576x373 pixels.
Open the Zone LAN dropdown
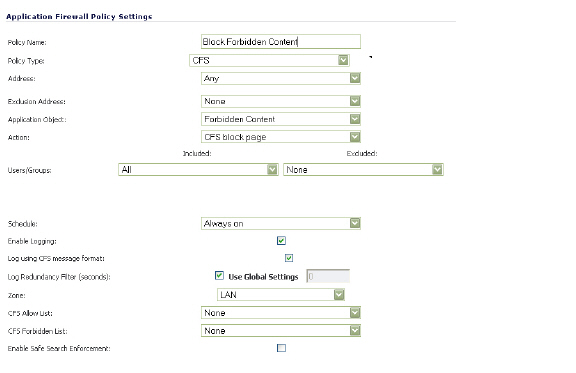point(281,295)
